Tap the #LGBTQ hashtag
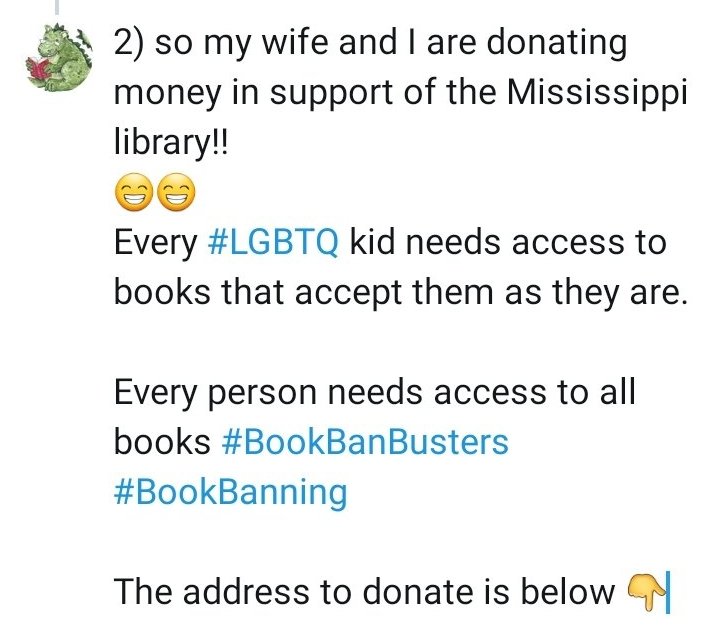The image size is (715, 625). click(x=273, y=242)
